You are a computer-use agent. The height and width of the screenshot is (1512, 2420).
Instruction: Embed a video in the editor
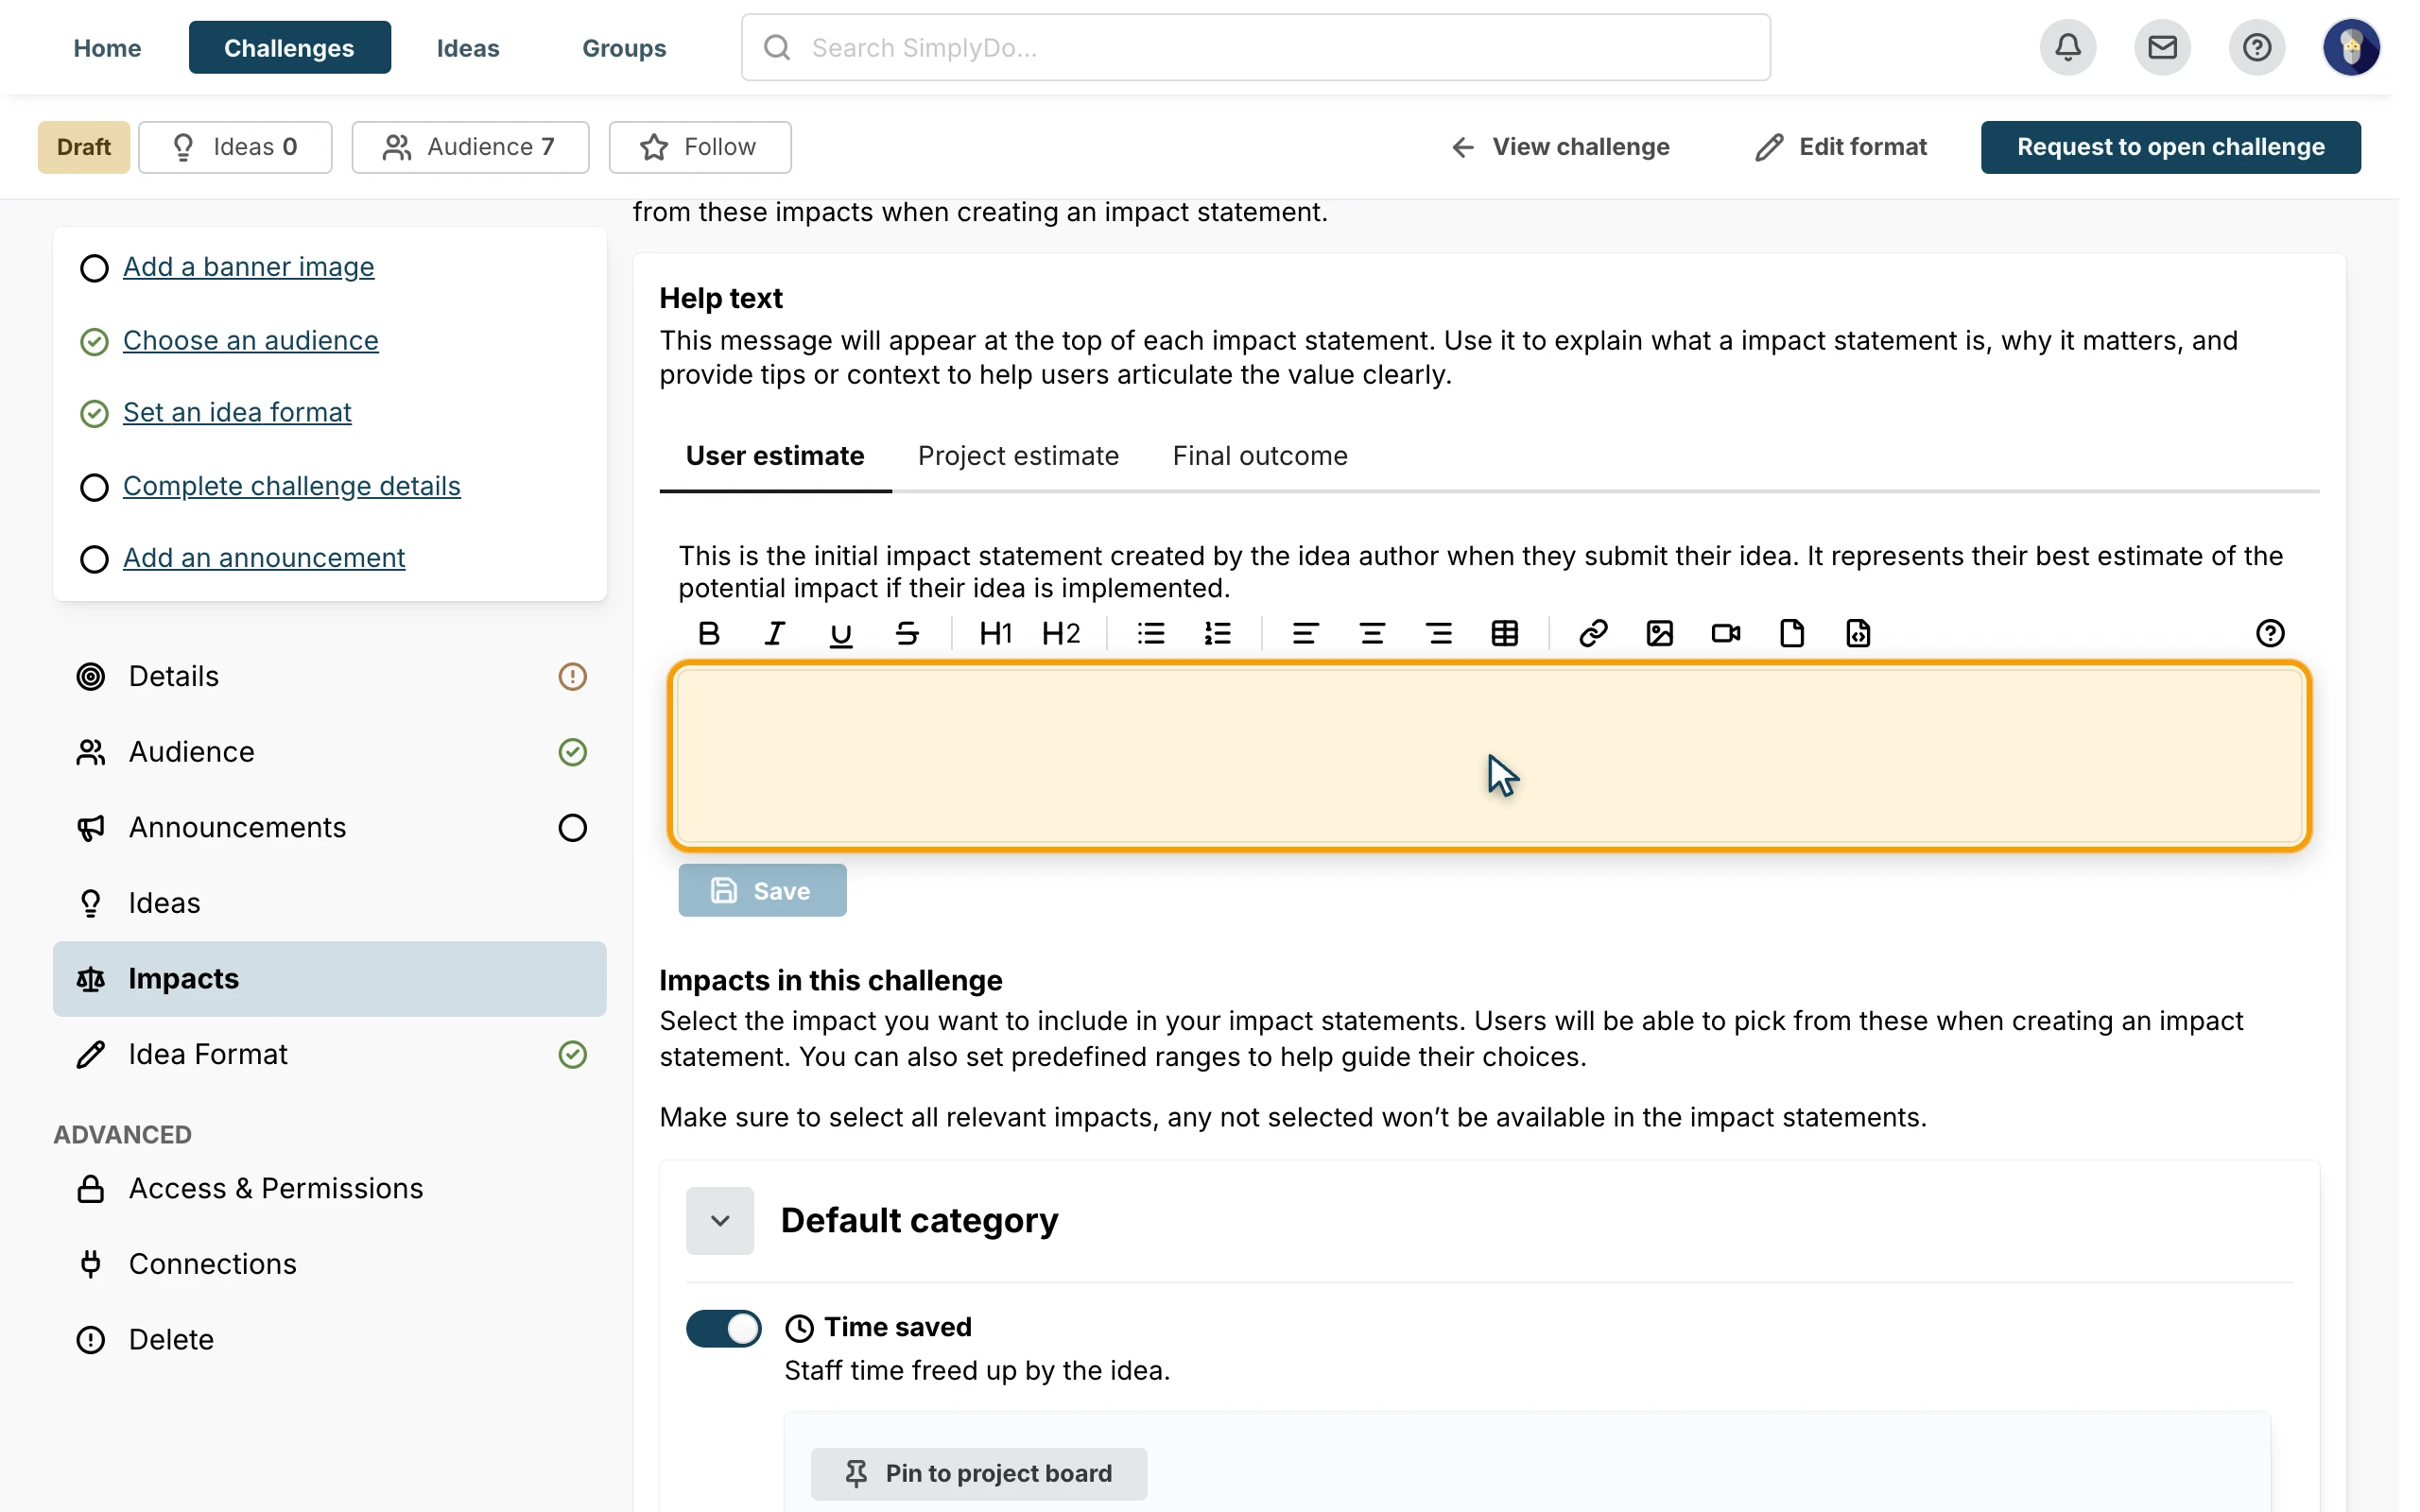[1726, 634]
